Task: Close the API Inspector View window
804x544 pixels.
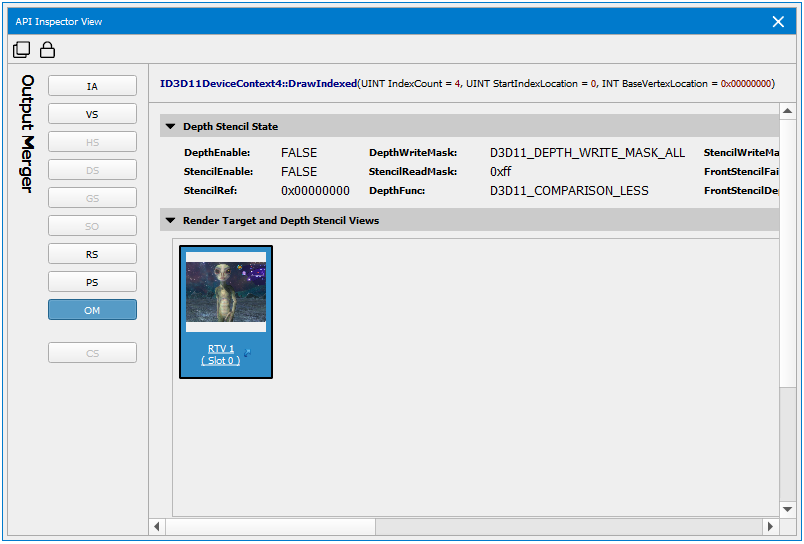Action: pyautogui.click(x=778, y=22)
